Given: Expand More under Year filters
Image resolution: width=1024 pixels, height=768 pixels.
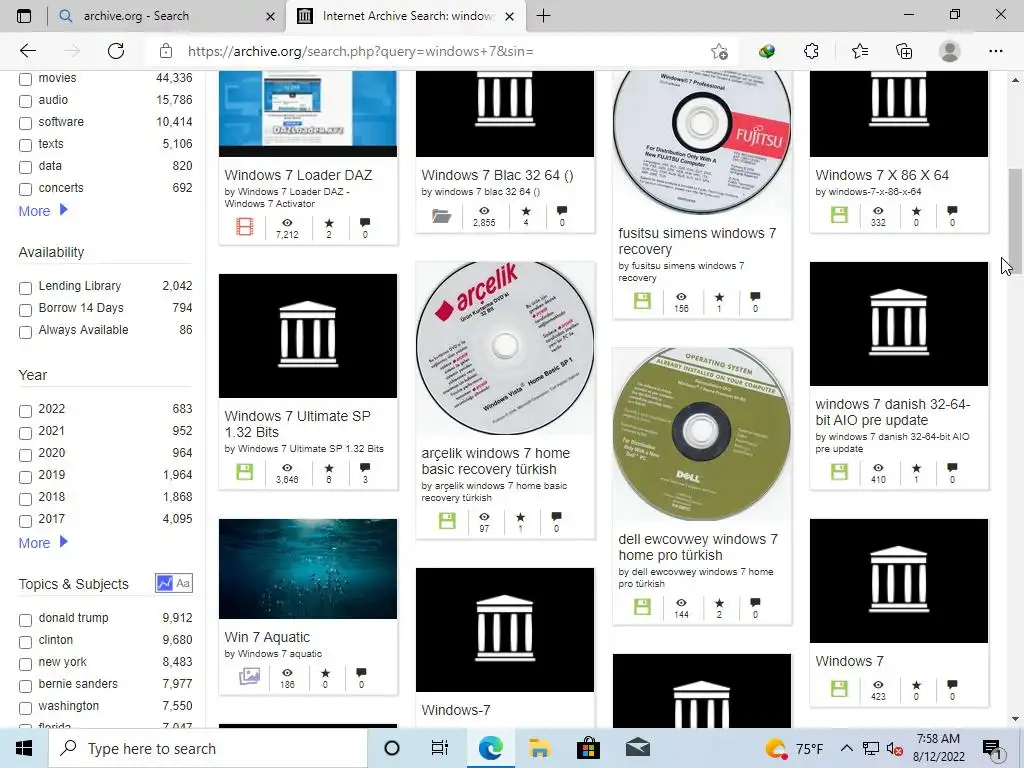Looking at the screenshot, I should [43, 543].
